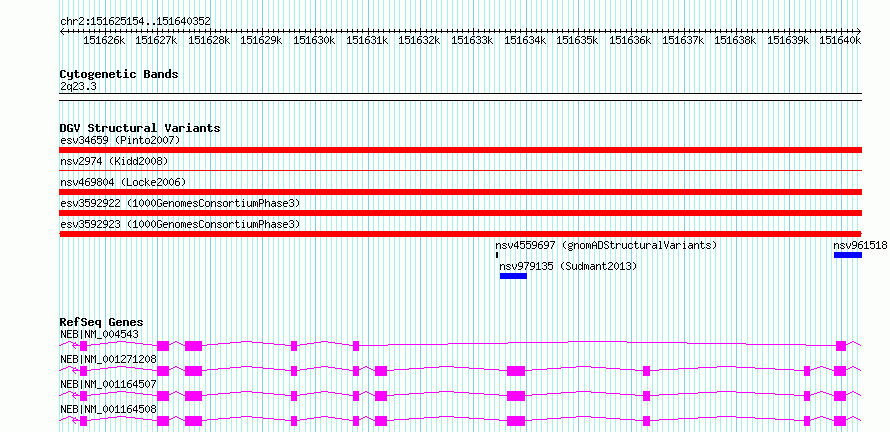Viewport: 890px width, 432px height.
Task: Select the 151629k ruler label
Action: [262, 40]
